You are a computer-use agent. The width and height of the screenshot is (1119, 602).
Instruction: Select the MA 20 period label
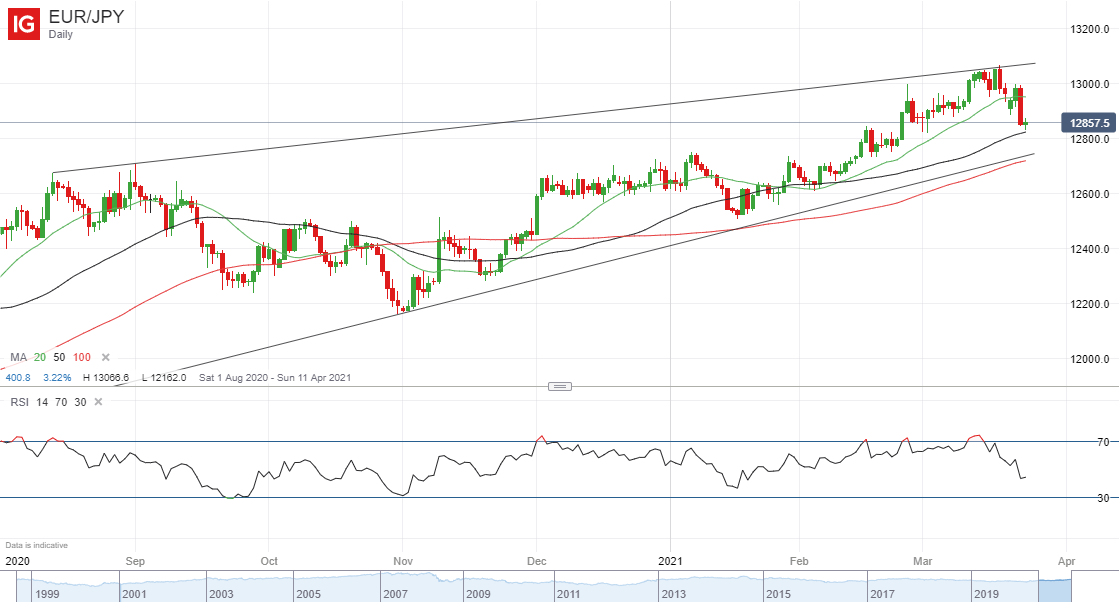click(39, 357)
